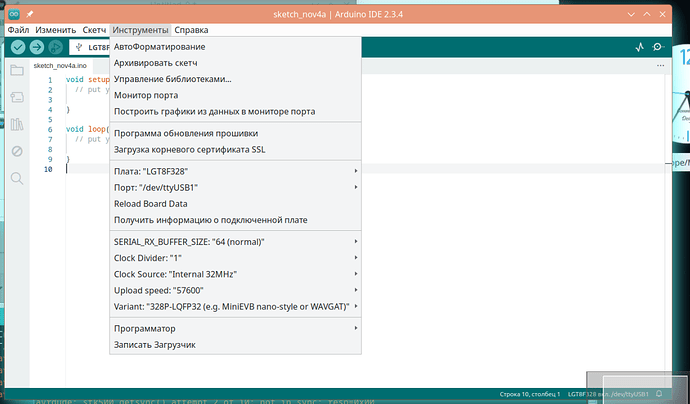This screenshot has height=404, width=690.
Task: Open the Справка menu
Action: click(x=191, y=30)
